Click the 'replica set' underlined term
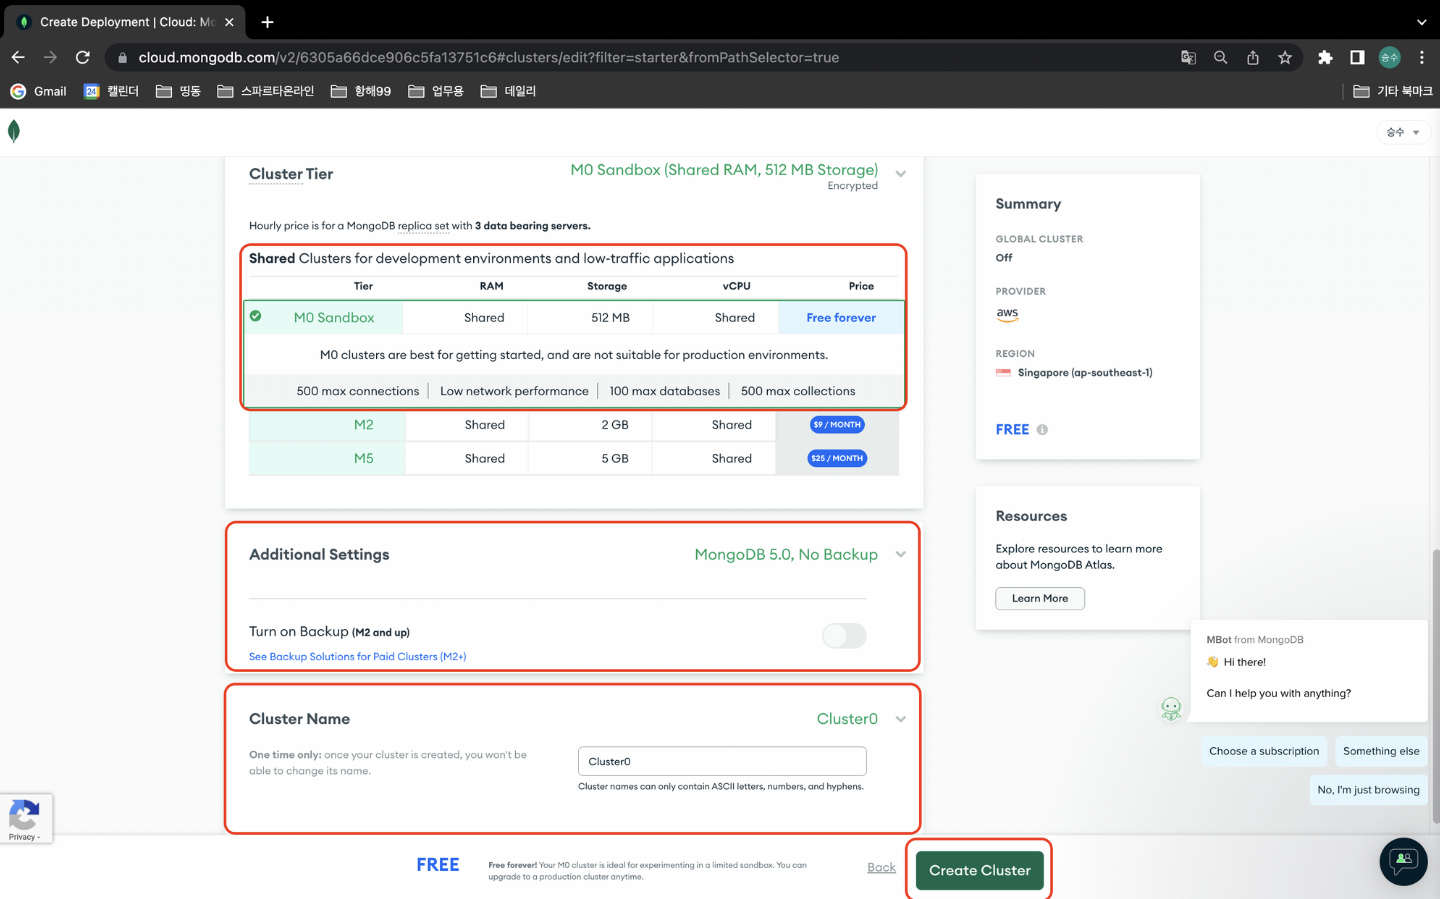The width and height of the screenshot is (1440, 899). (423, 226)
